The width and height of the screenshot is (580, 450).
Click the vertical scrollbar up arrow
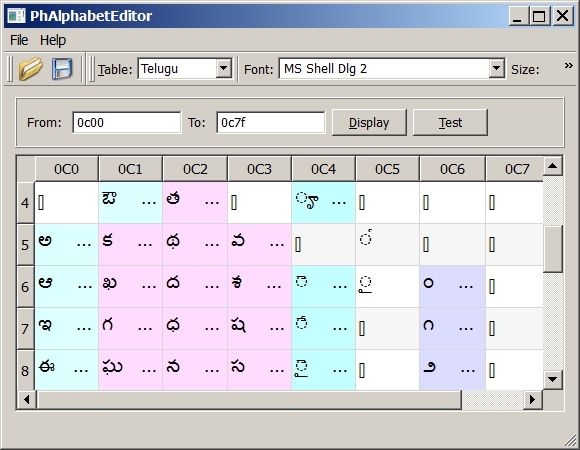tap(553, 166)
